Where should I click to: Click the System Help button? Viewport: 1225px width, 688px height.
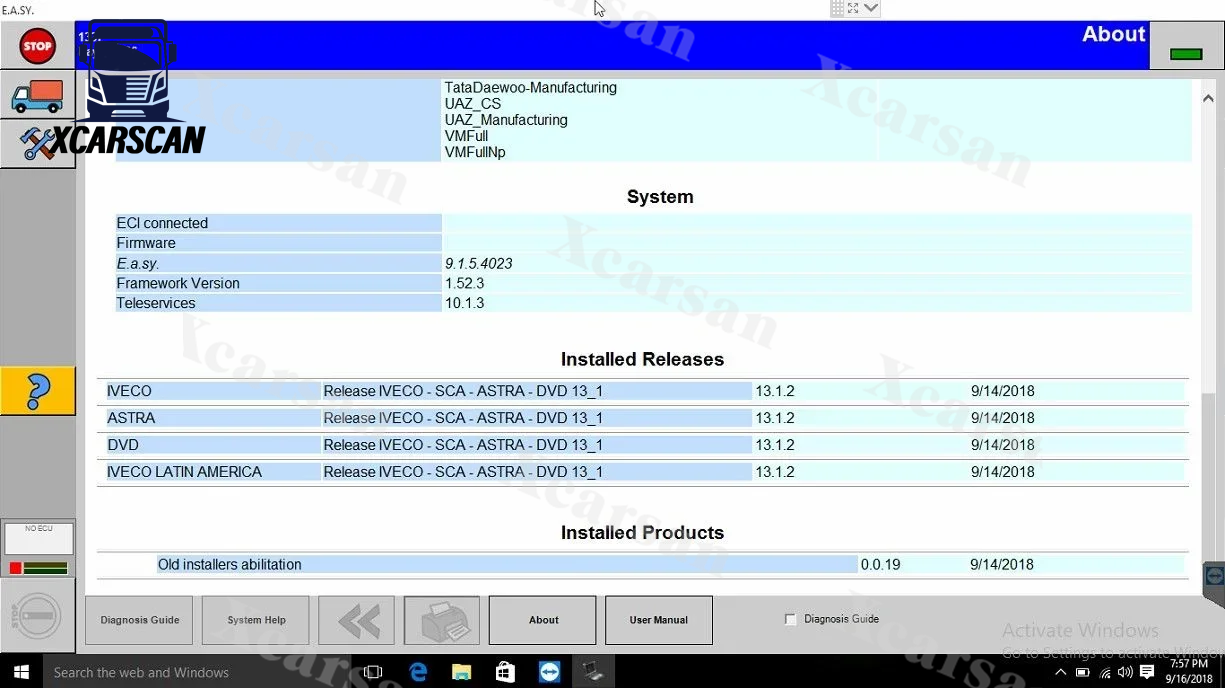coord(256,620)
